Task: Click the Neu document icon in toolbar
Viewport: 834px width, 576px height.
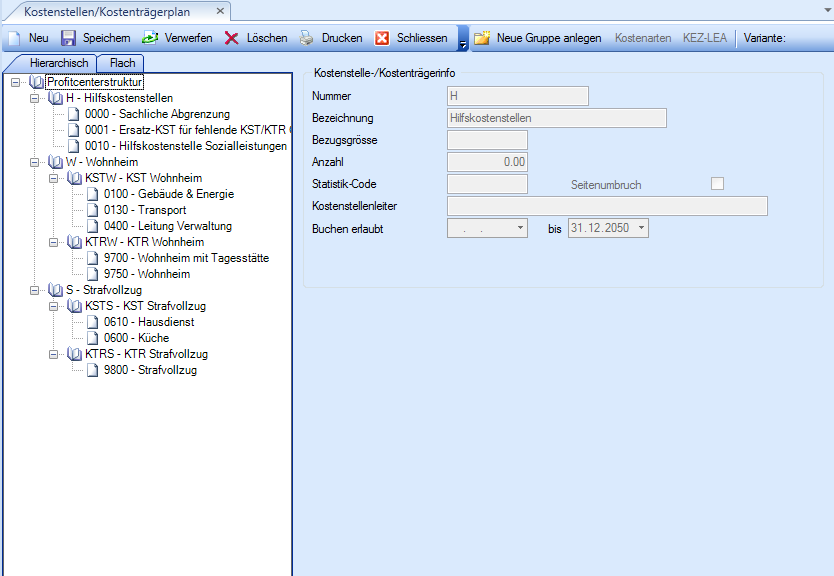Action: (x=14, y=38)
